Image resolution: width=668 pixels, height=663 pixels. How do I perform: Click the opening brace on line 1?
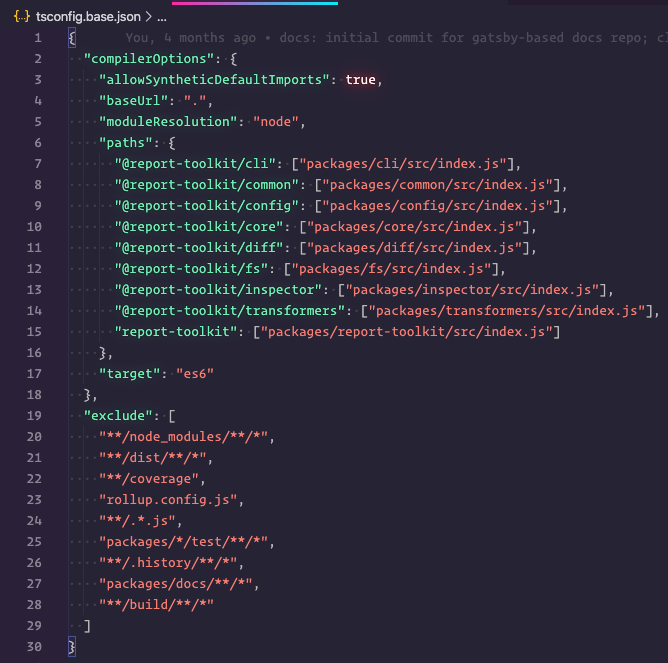pyautogui.click(x=72, y=38)
